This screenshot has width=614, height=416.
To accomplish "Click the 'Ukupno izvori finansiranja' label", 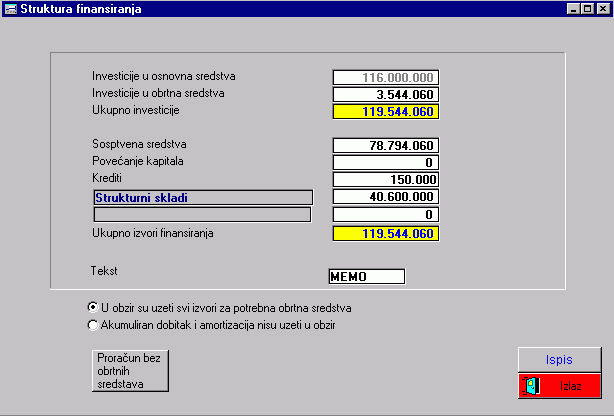I will [x=153, y=233].
